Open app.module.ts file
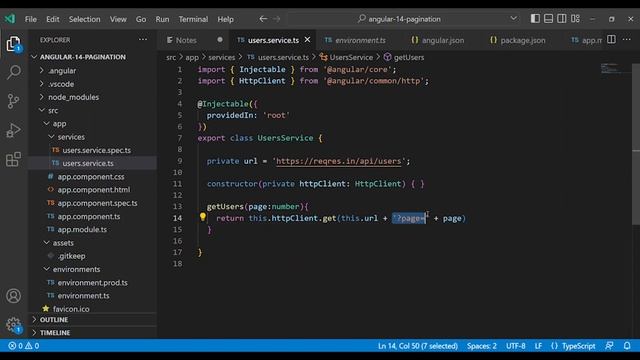Image resolution: width=640 pixels, height=360 pixels. 92,229
